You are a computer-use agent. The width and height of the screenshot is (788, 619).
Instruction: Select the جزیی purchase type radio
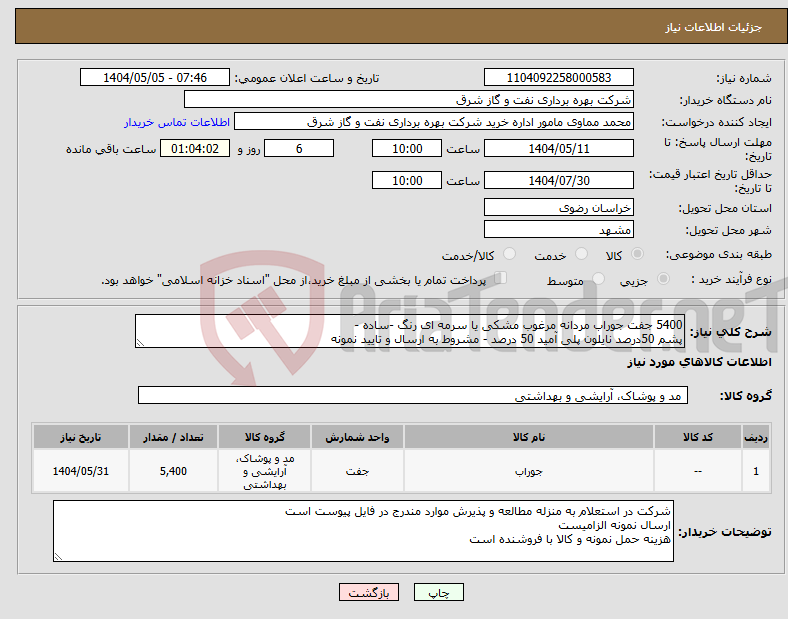(663, 279)
